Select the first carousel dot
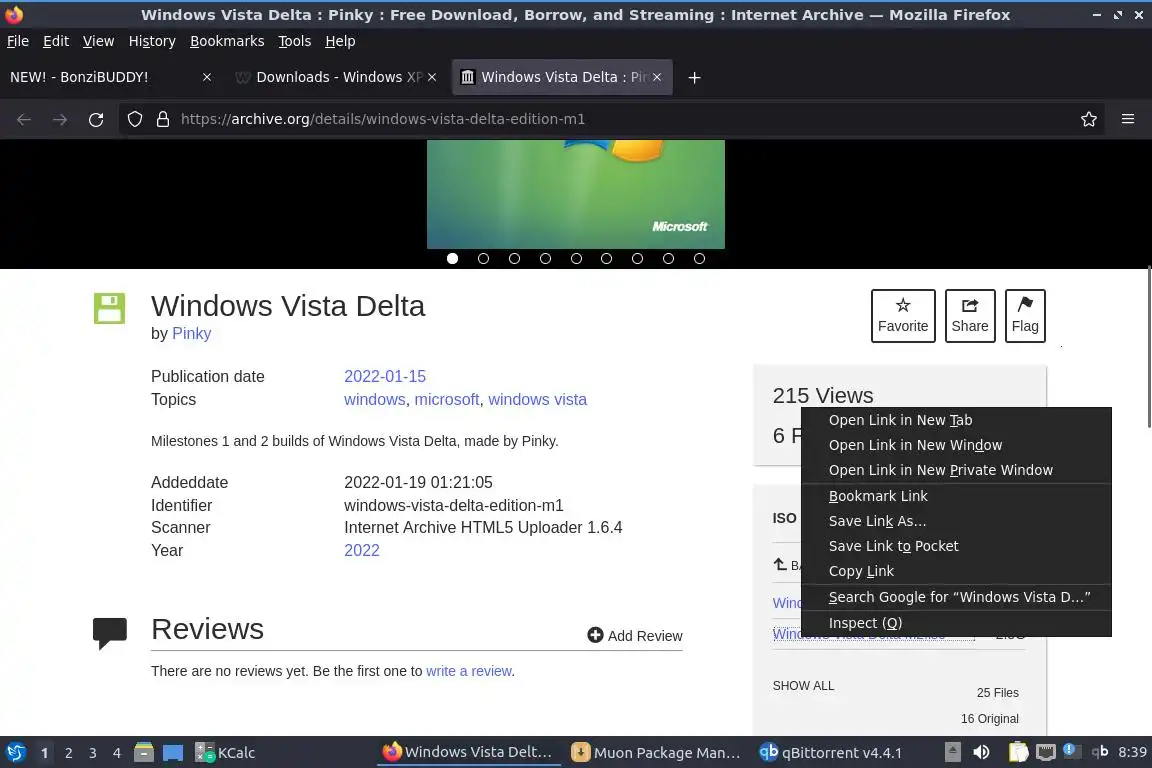The height and width of the screenshot is (768, 1152). pyautogui.click(x=453, y=259)
